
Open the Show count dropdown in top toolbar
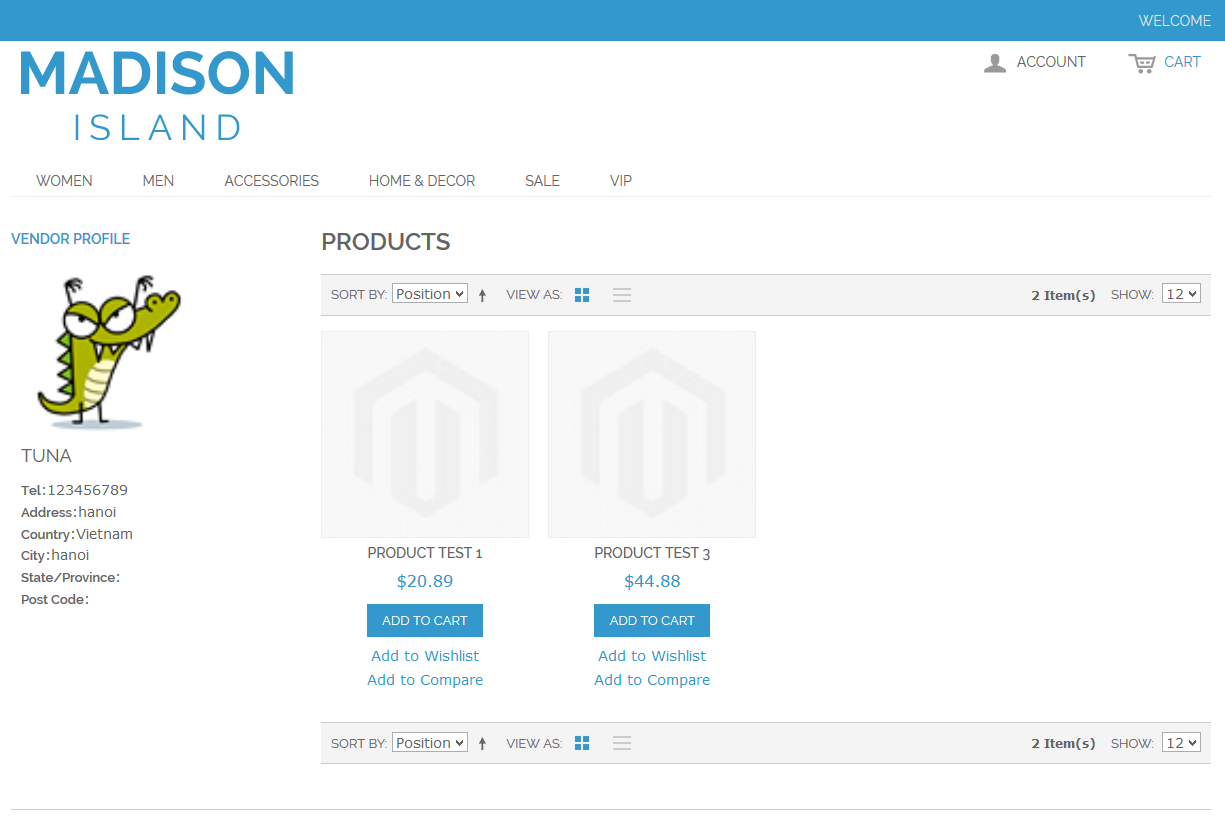pos(1181,294)
